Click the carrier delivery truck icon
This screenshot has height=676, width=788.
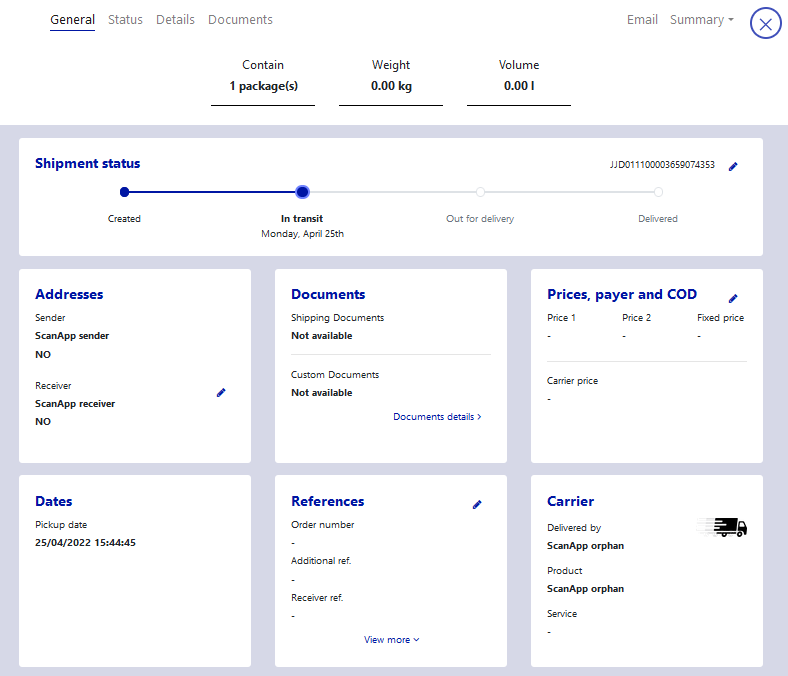724,528
